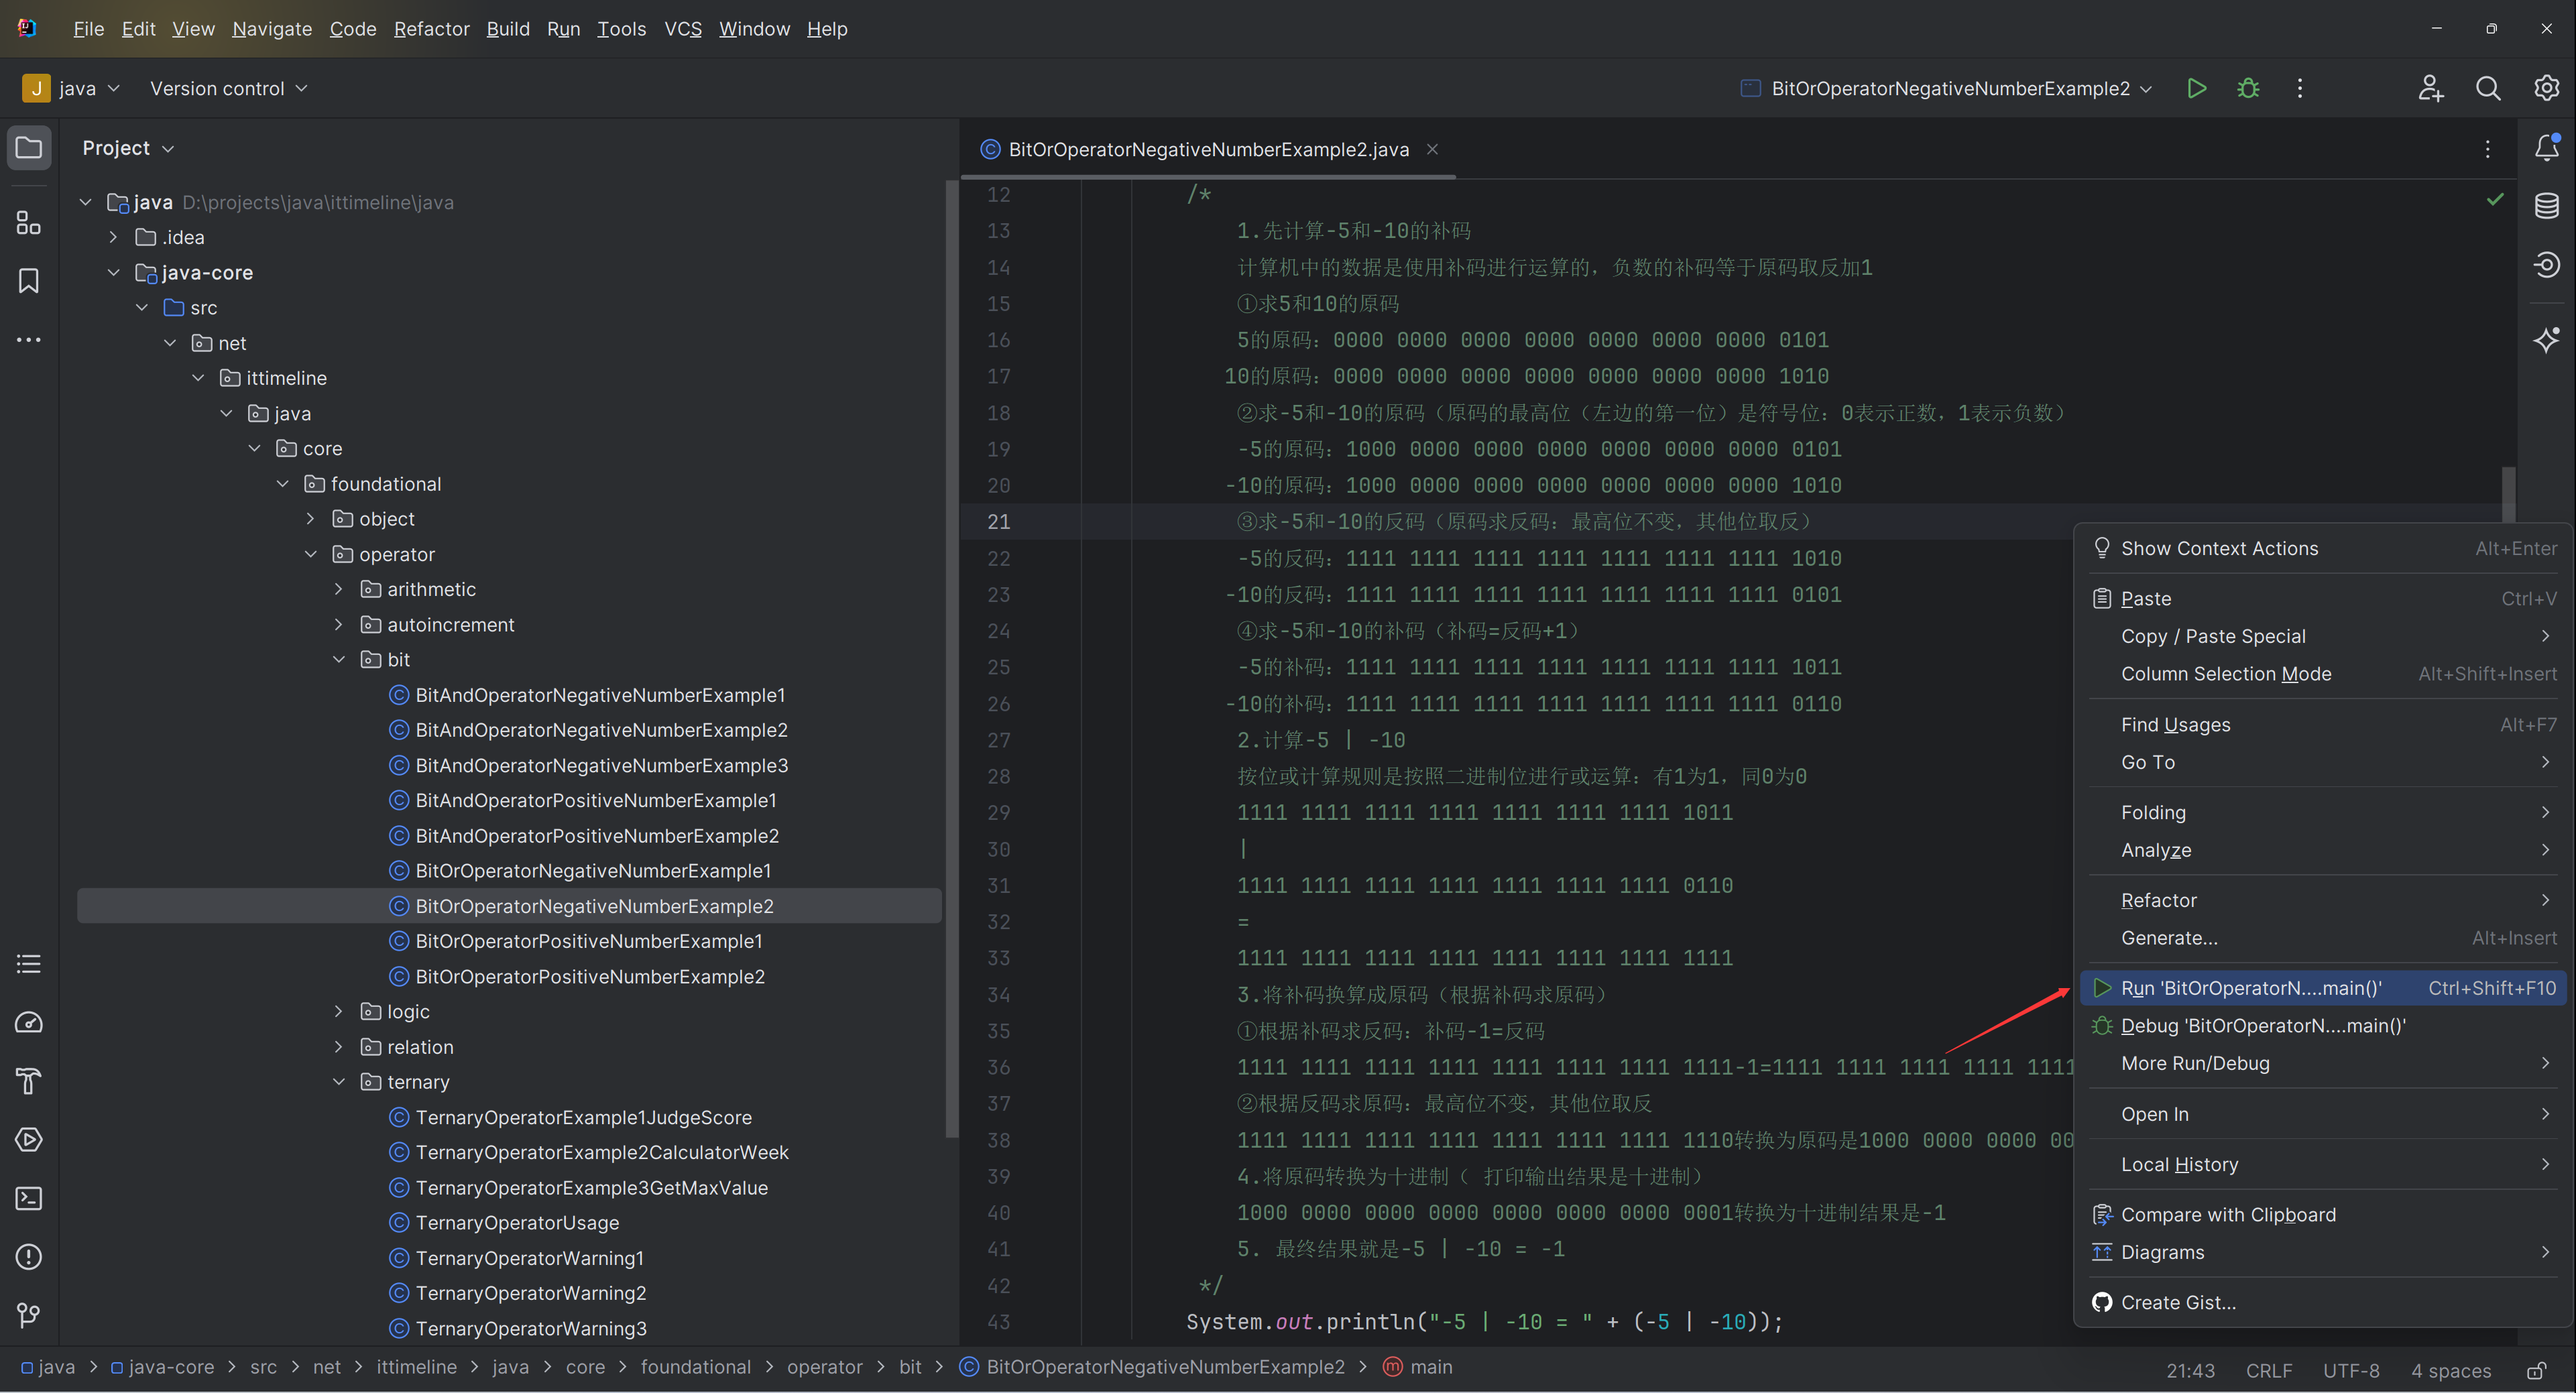2576x1393 pixels.
Task: Close the BitOrOperatorNegativeNumberExample2.java tab
Action: click(x=1432, y=149)
